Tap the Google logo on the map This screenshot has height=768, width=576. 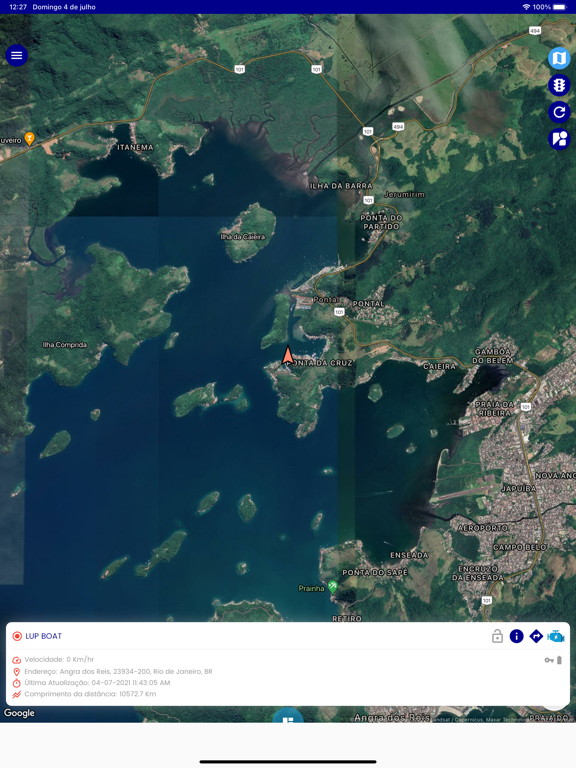[x=20, y=713]
